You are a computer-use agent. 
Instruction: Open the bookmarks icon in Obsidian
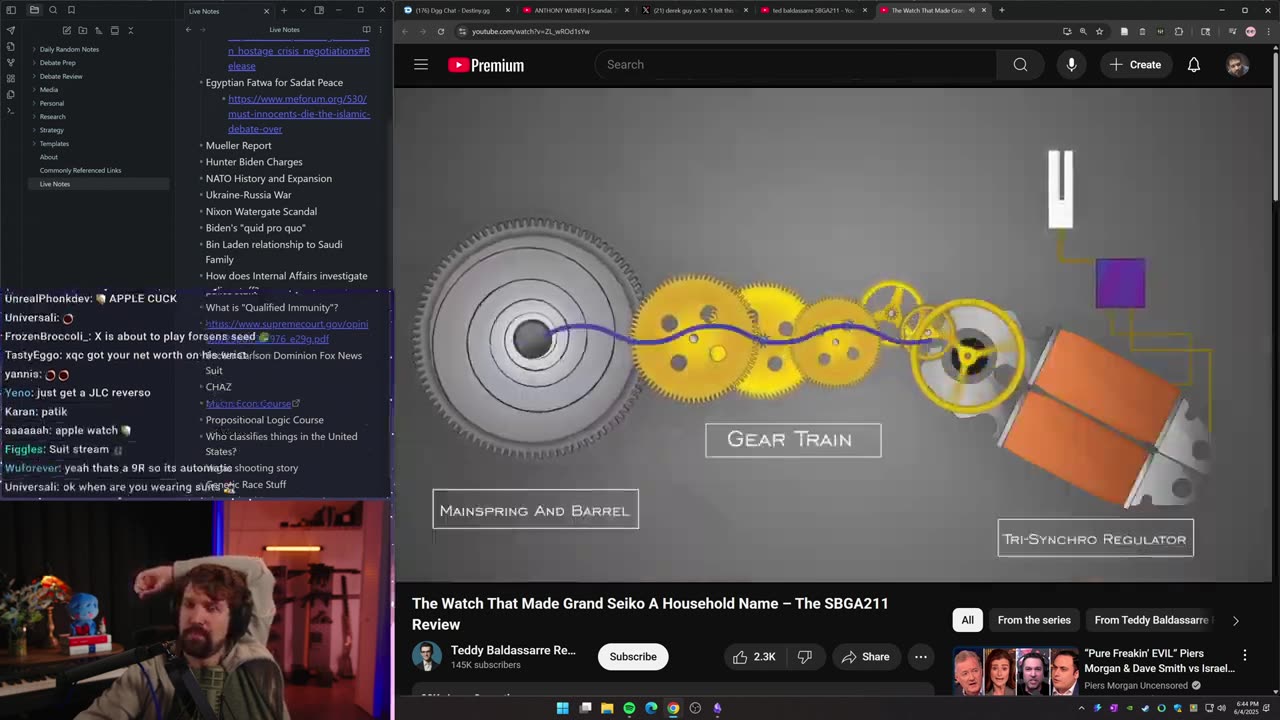coord(71,10)
